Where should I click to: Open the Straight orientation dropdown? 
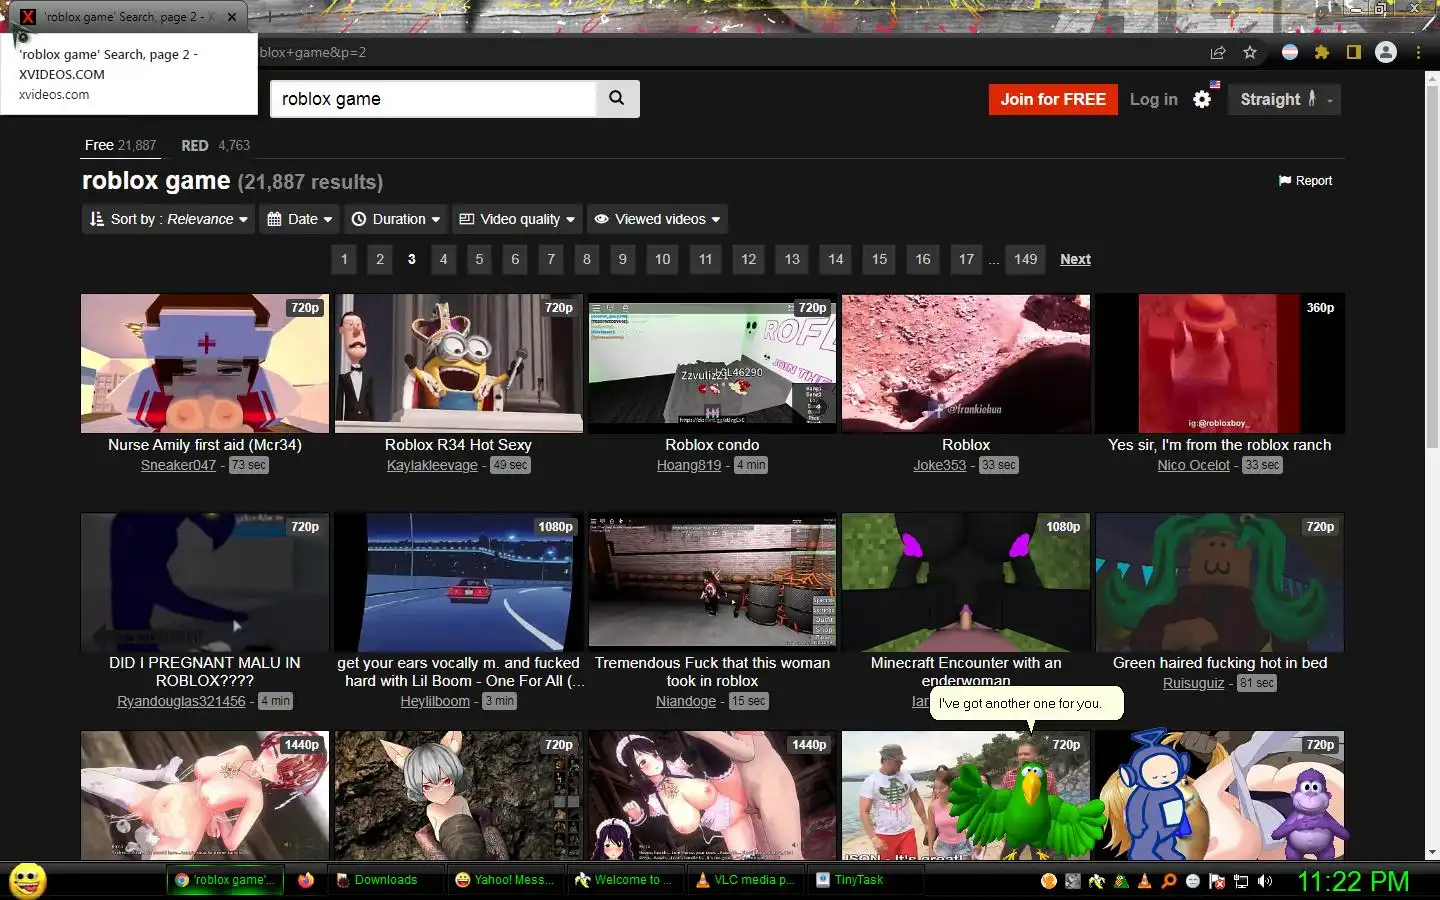pyautogui.click(x=1285, y=99)
